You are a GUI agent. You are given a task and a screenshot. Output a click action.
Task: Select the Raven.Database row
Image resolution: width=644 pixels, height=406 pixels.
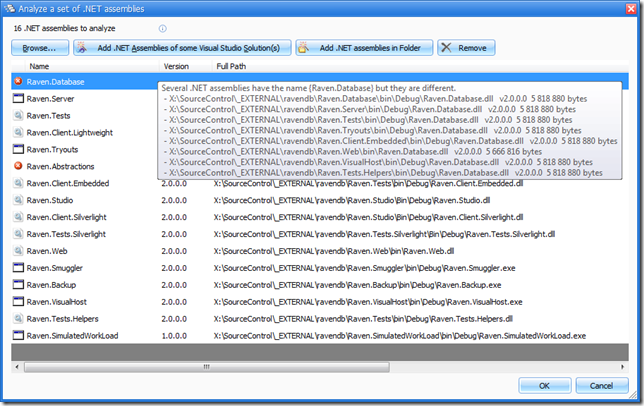point(320,81)
